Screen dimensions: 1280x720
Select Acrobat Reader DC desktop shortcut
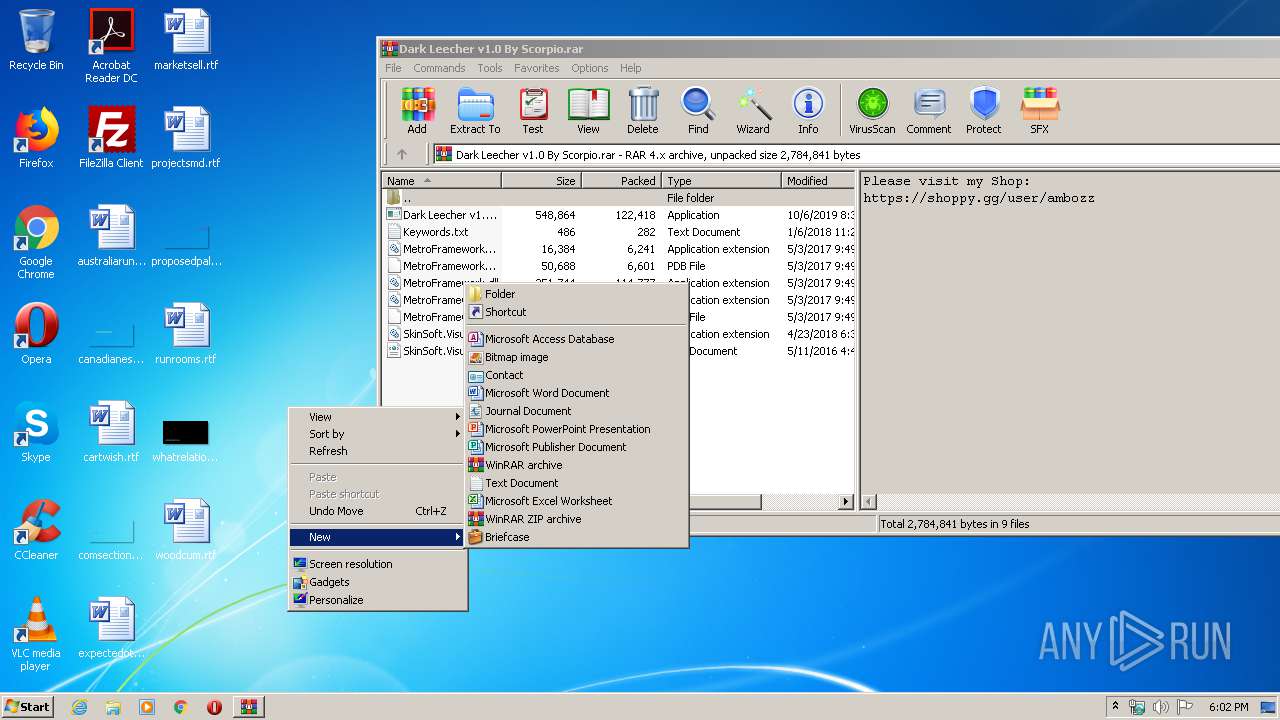coord(111,46)
